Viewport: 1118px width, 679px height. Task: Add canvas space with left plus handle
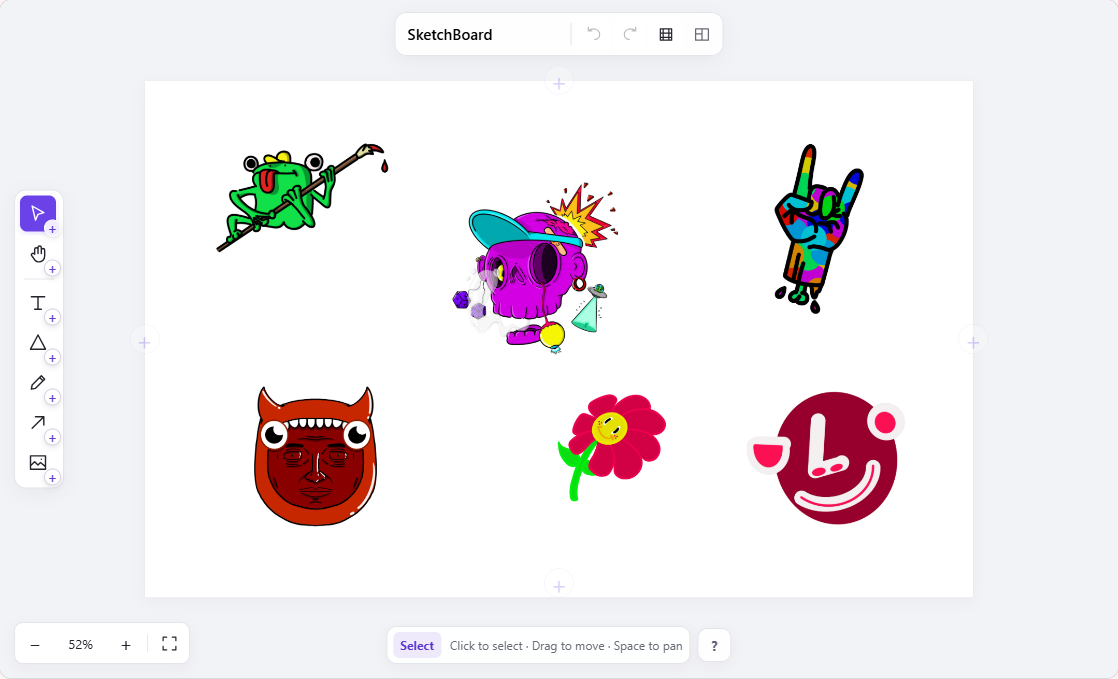click(145, 342)
